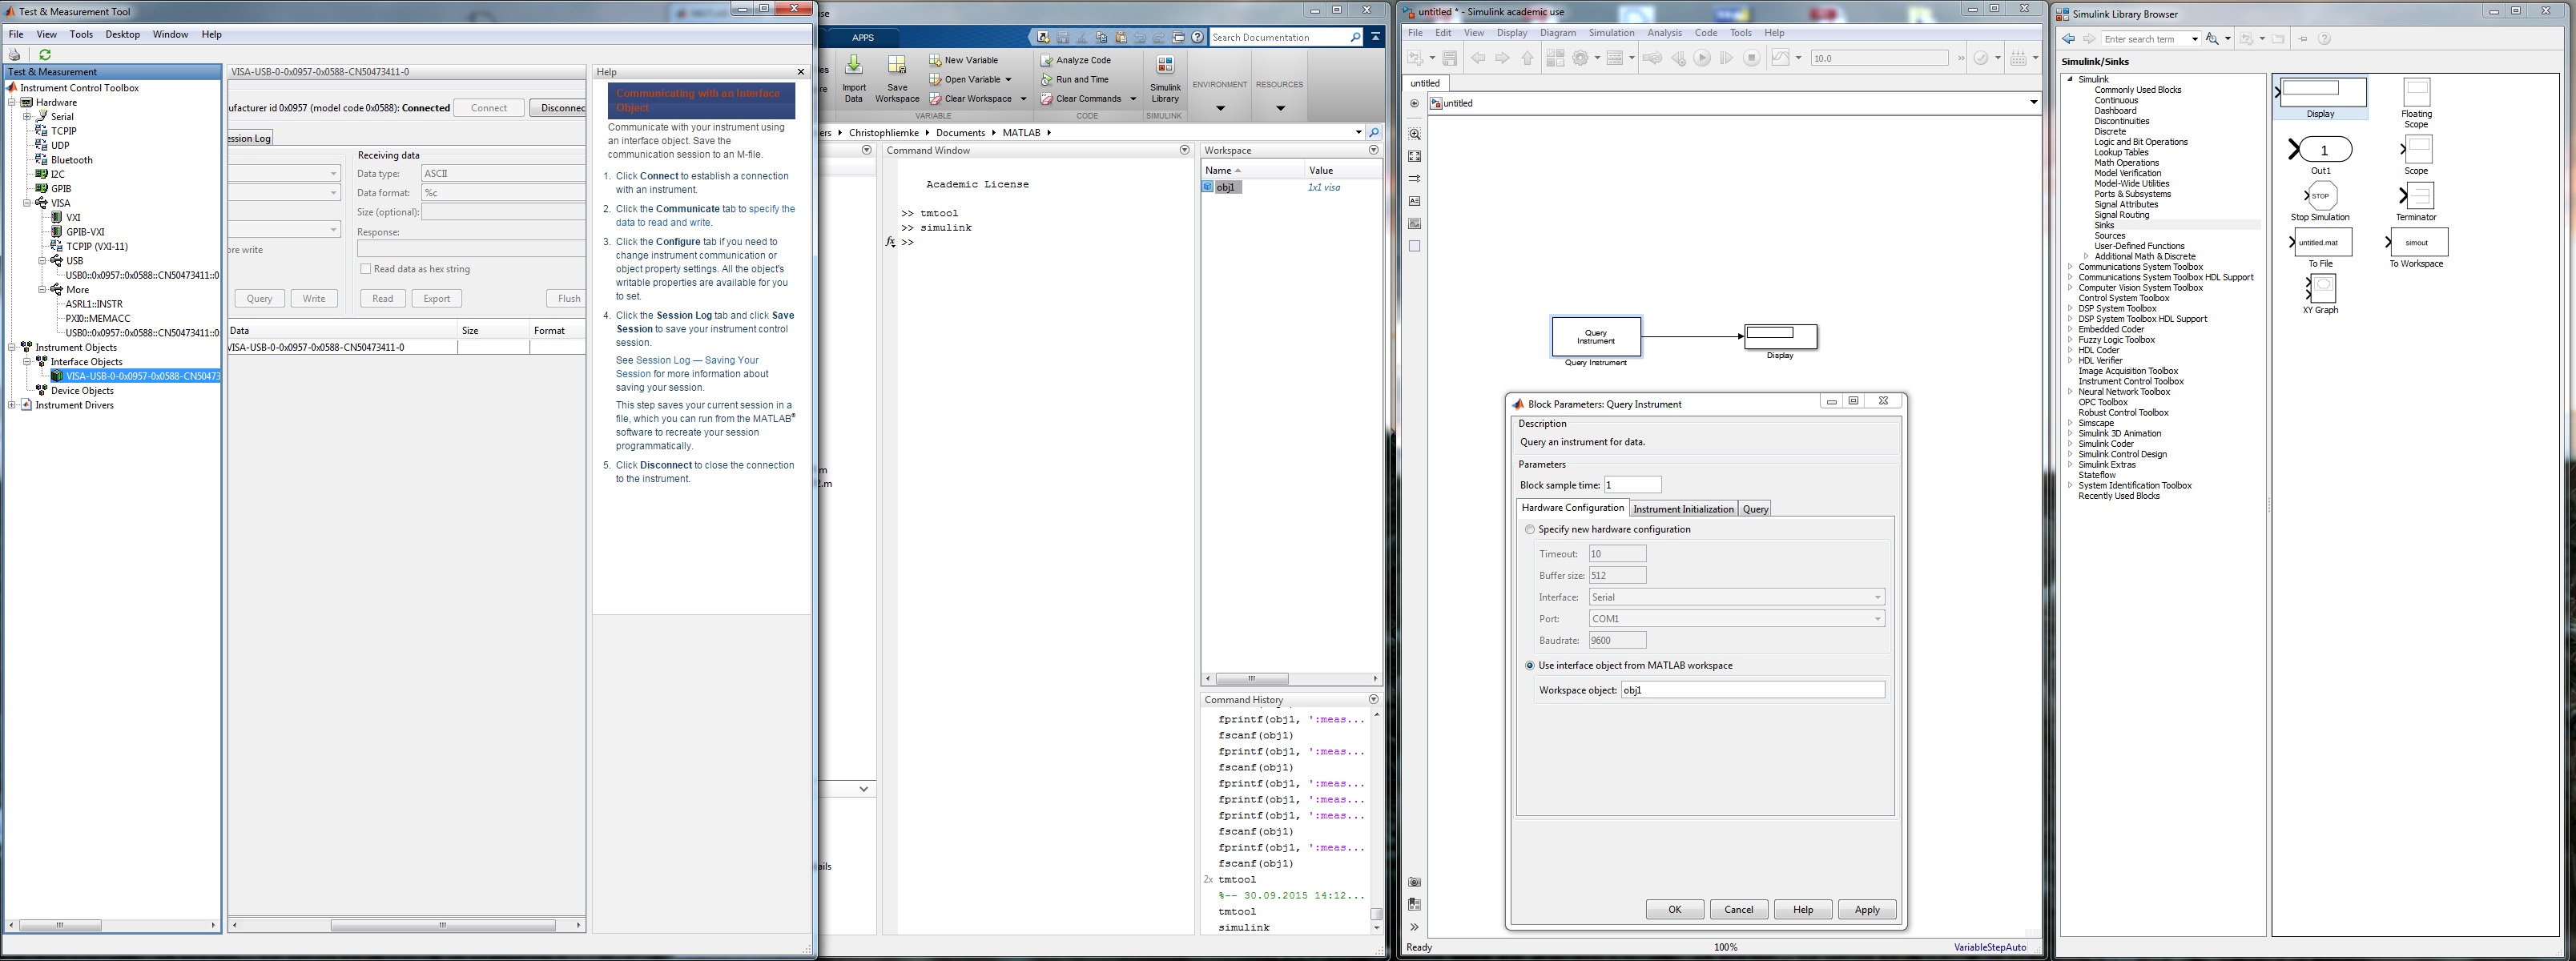
Task: Switch to the Instrument Initialization tab
Action: click(1683, 509)
